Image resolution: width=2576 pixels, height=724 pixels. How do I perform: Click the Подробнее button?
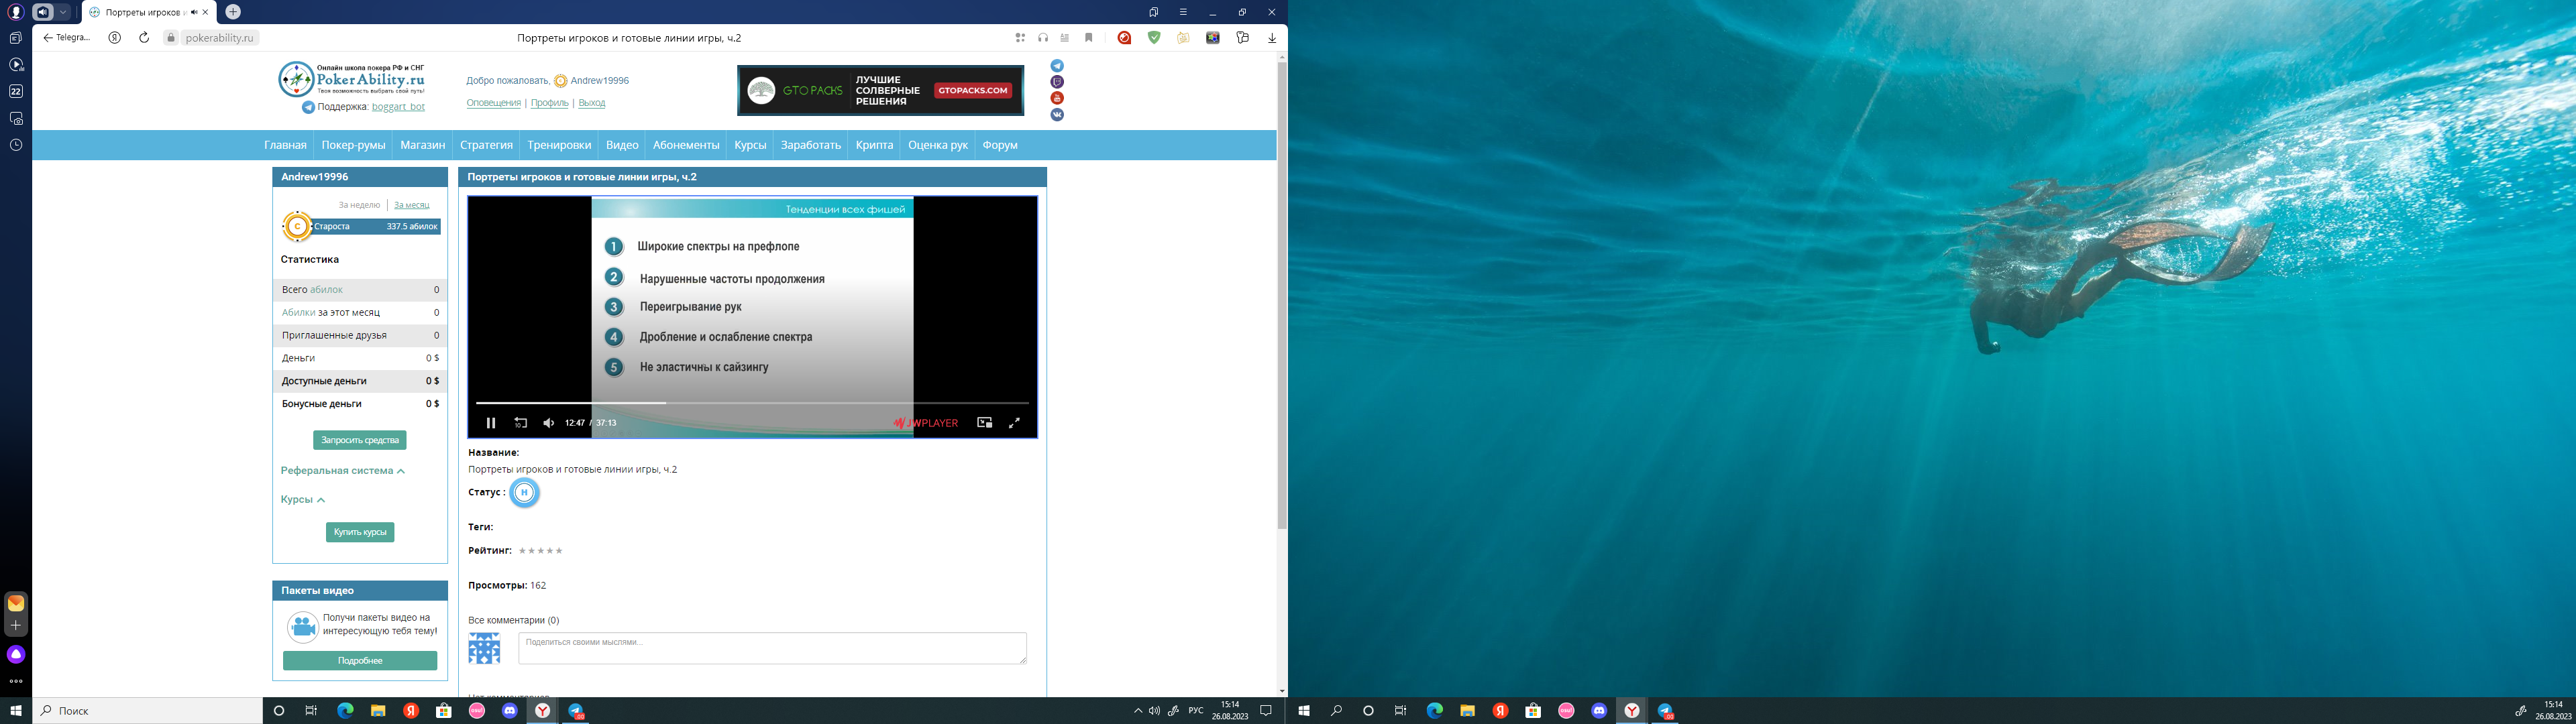360,661
